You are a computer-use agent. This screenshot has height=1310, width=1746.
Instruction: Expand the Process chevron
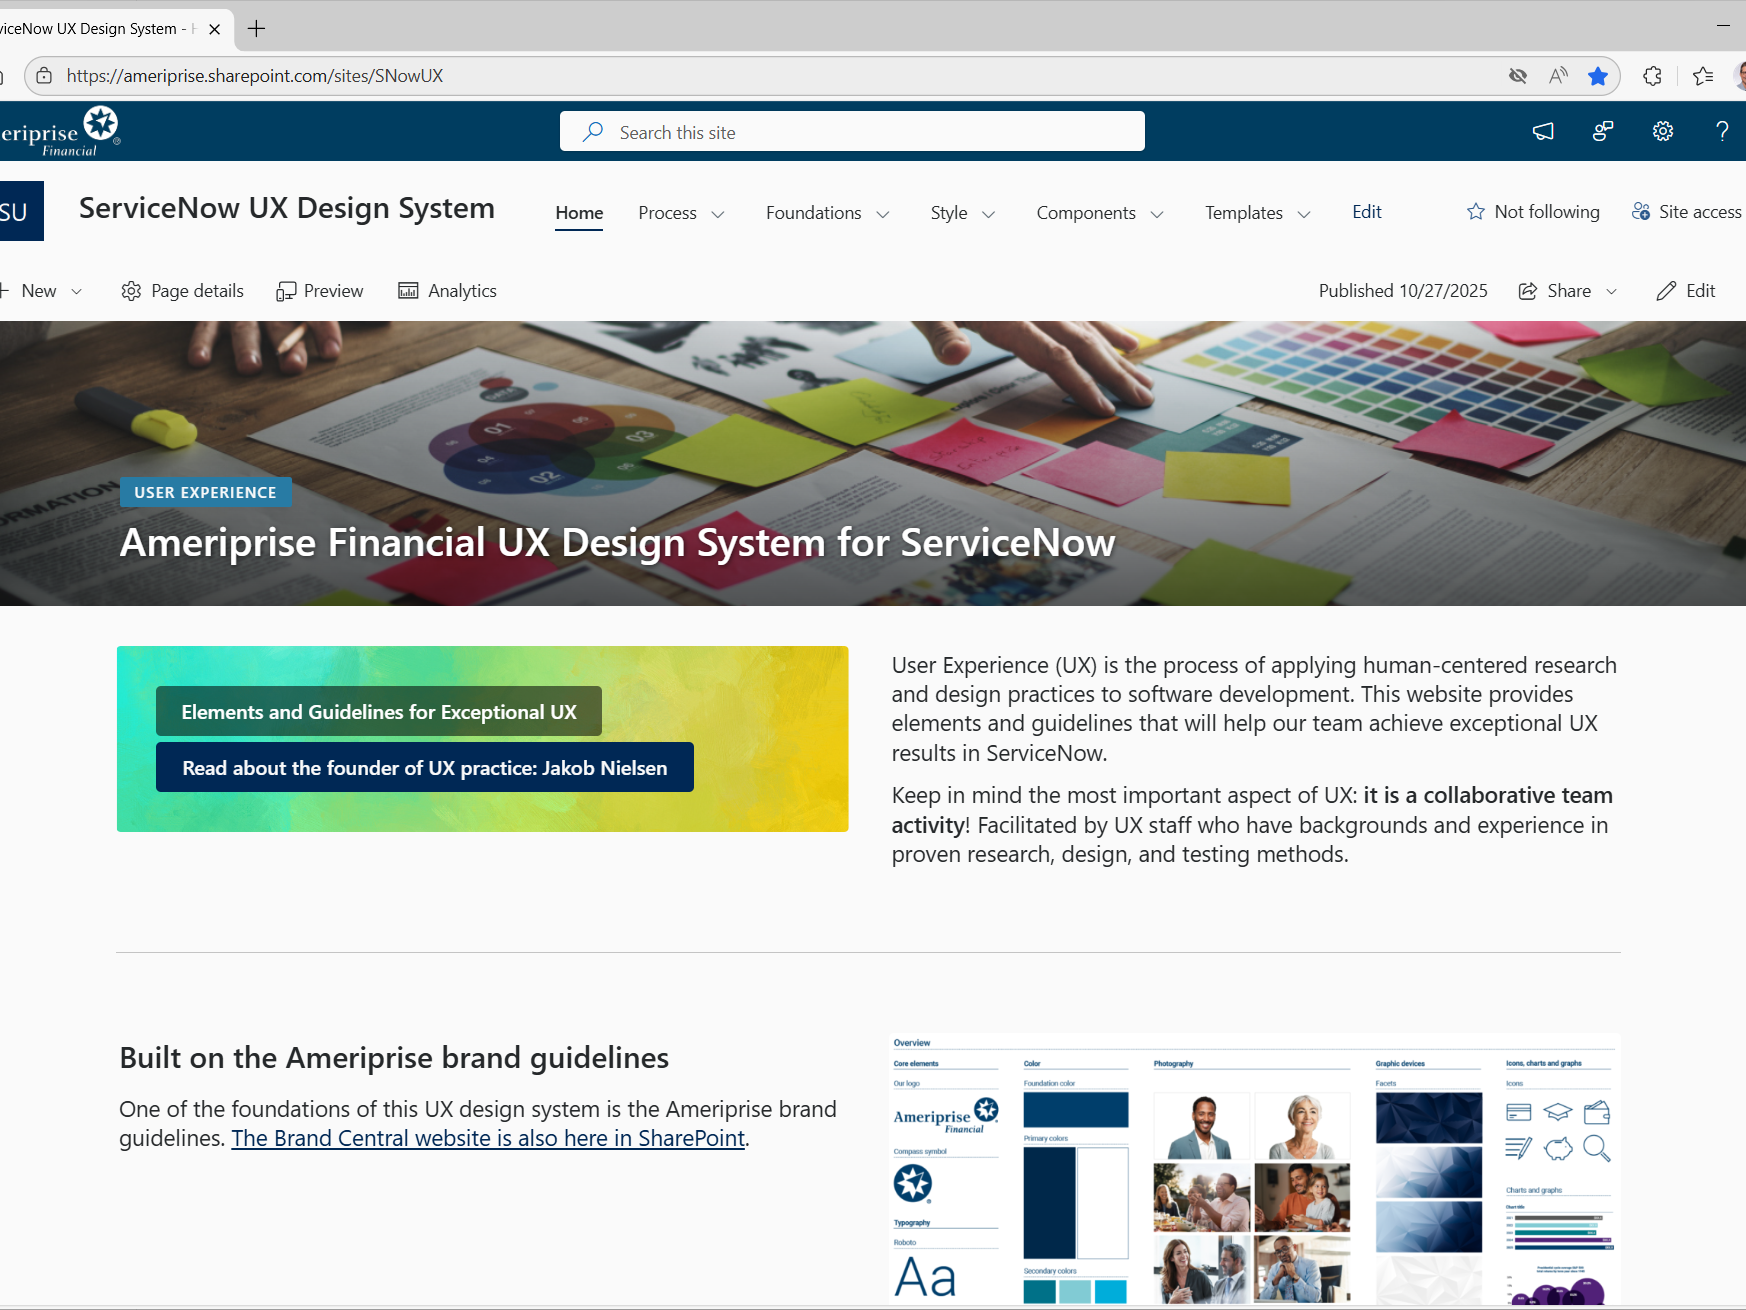click(x=718, y=214)
